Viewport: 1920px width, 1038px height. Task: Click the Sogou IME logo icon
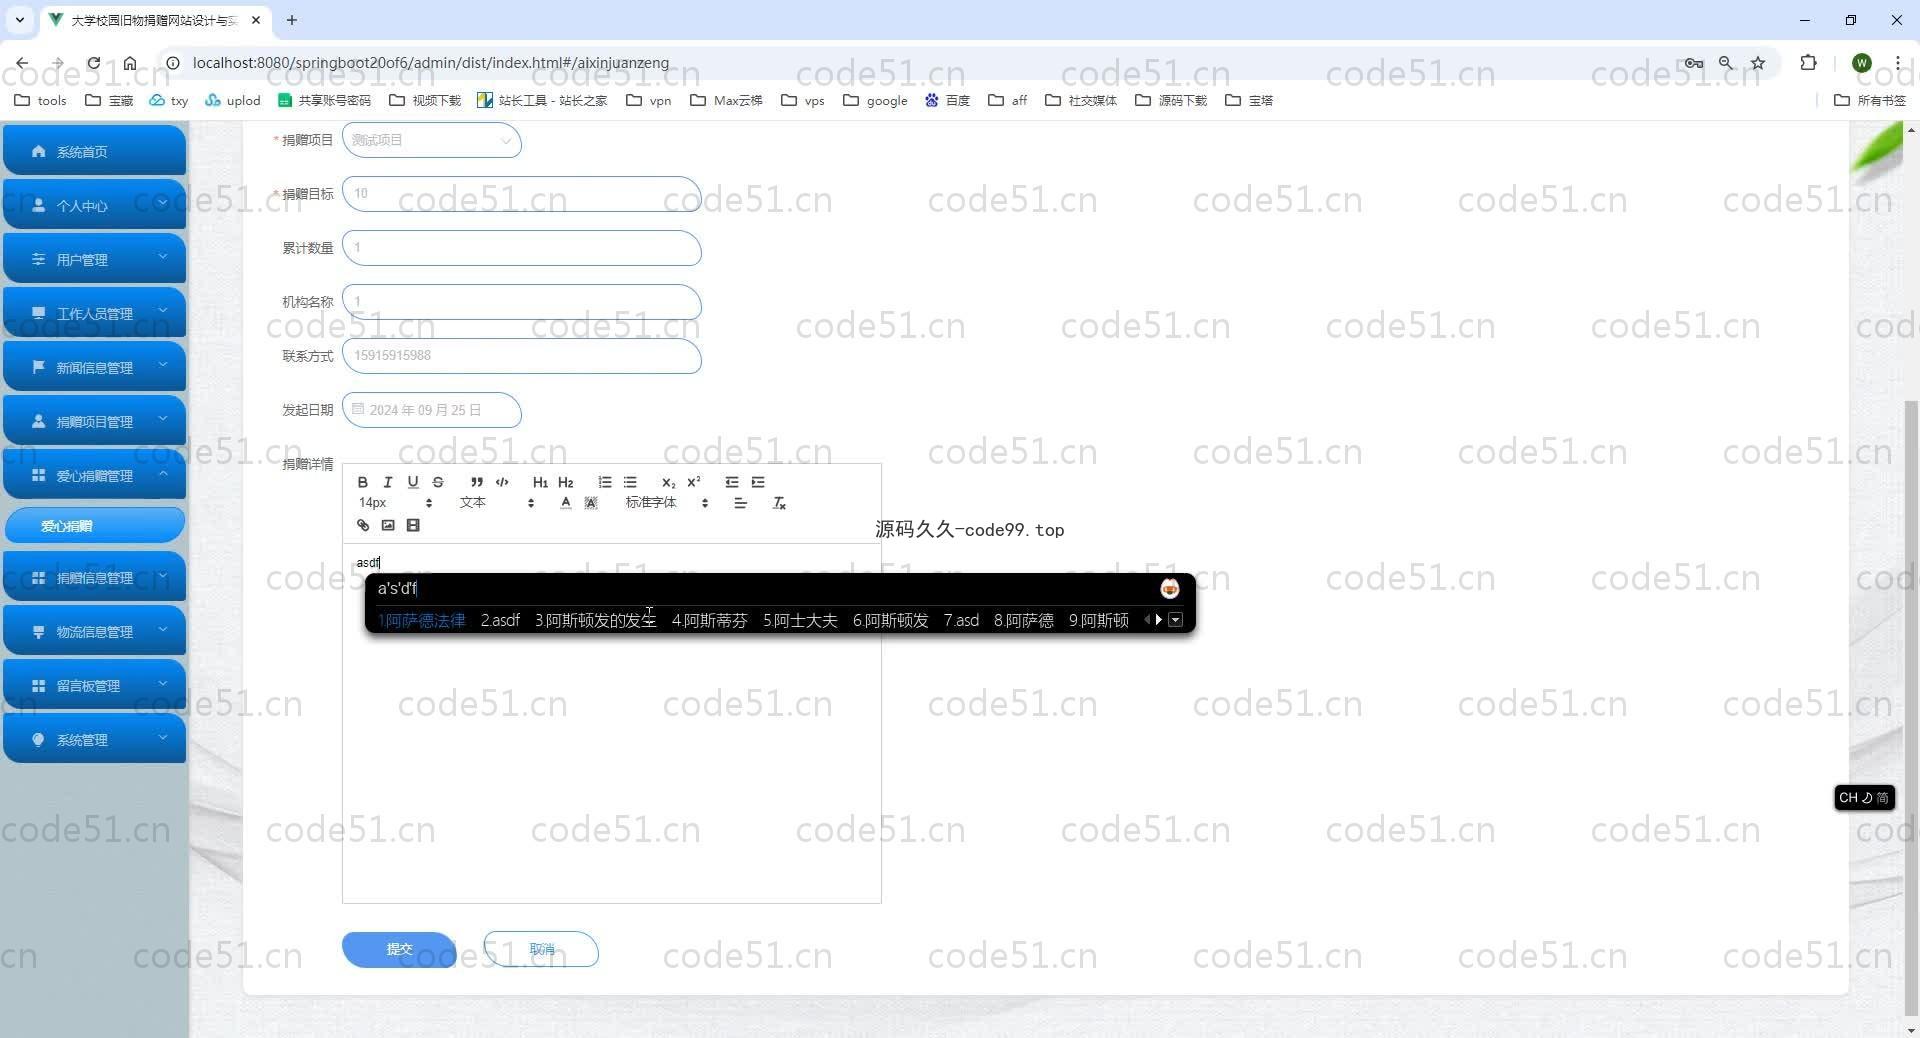[x=1169, y=589]
